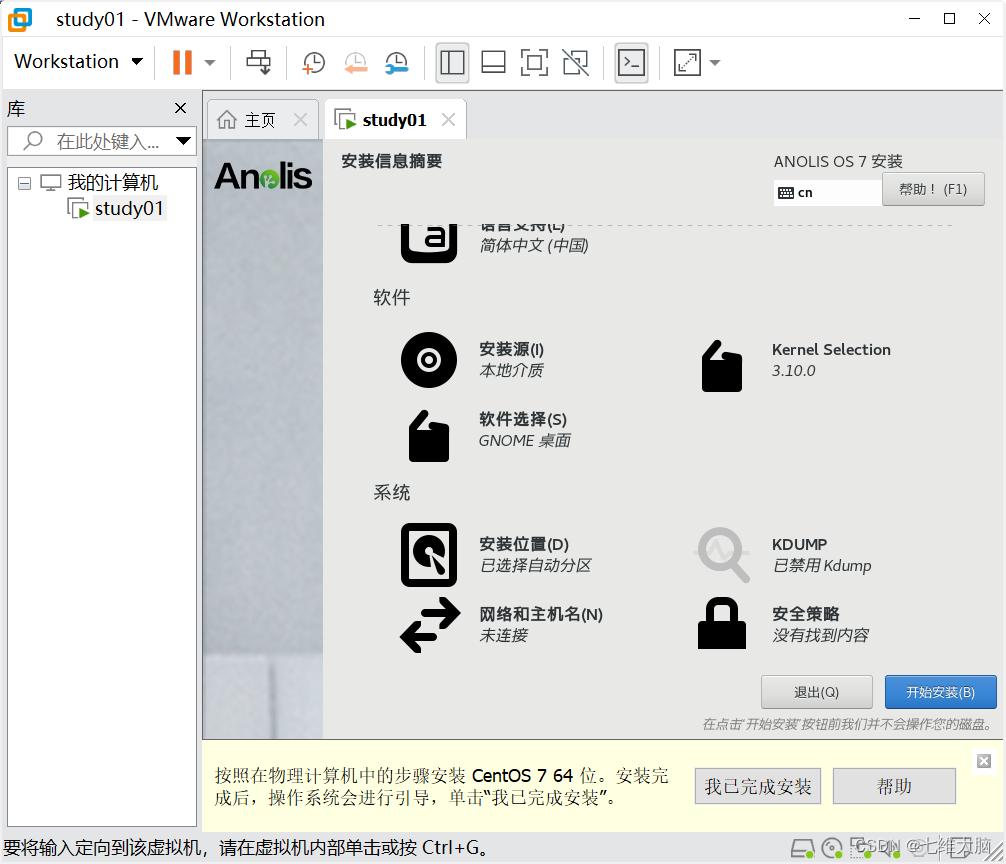Click the 退出(Q) button
The width and height of the screenshot is (1006, 864).
tap(816, 692)
